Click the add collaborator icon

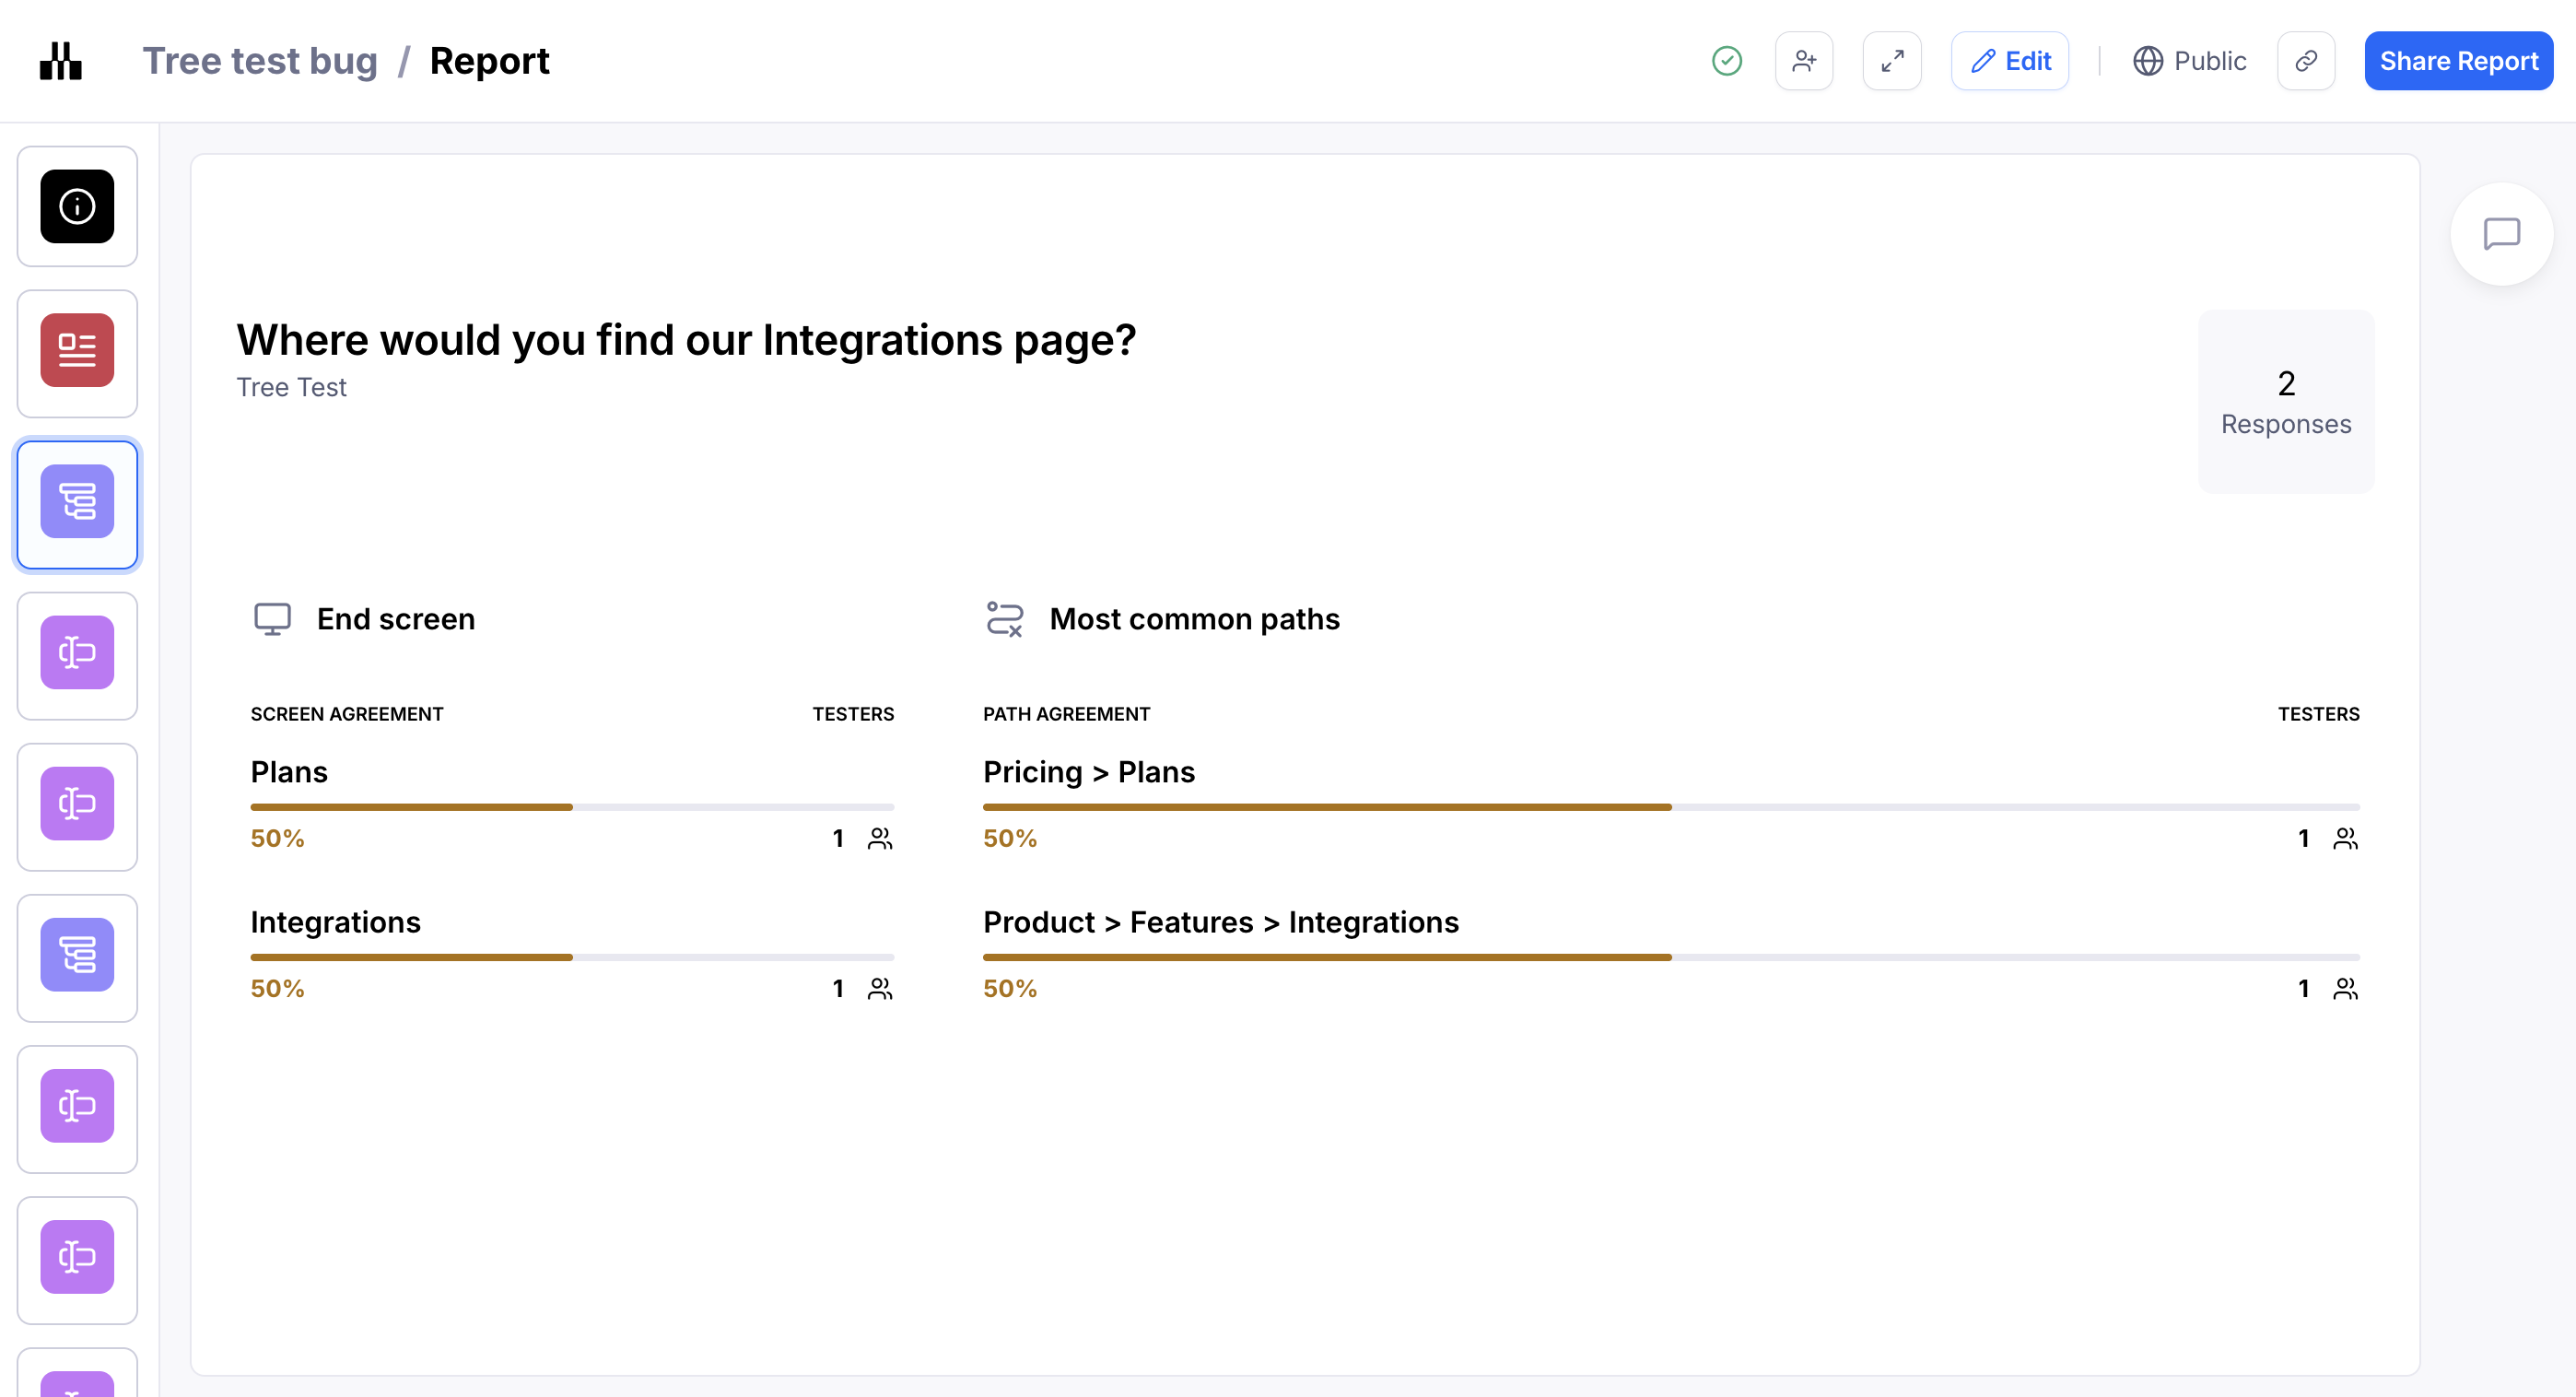pyautogui.click(x=1803, y=61)
